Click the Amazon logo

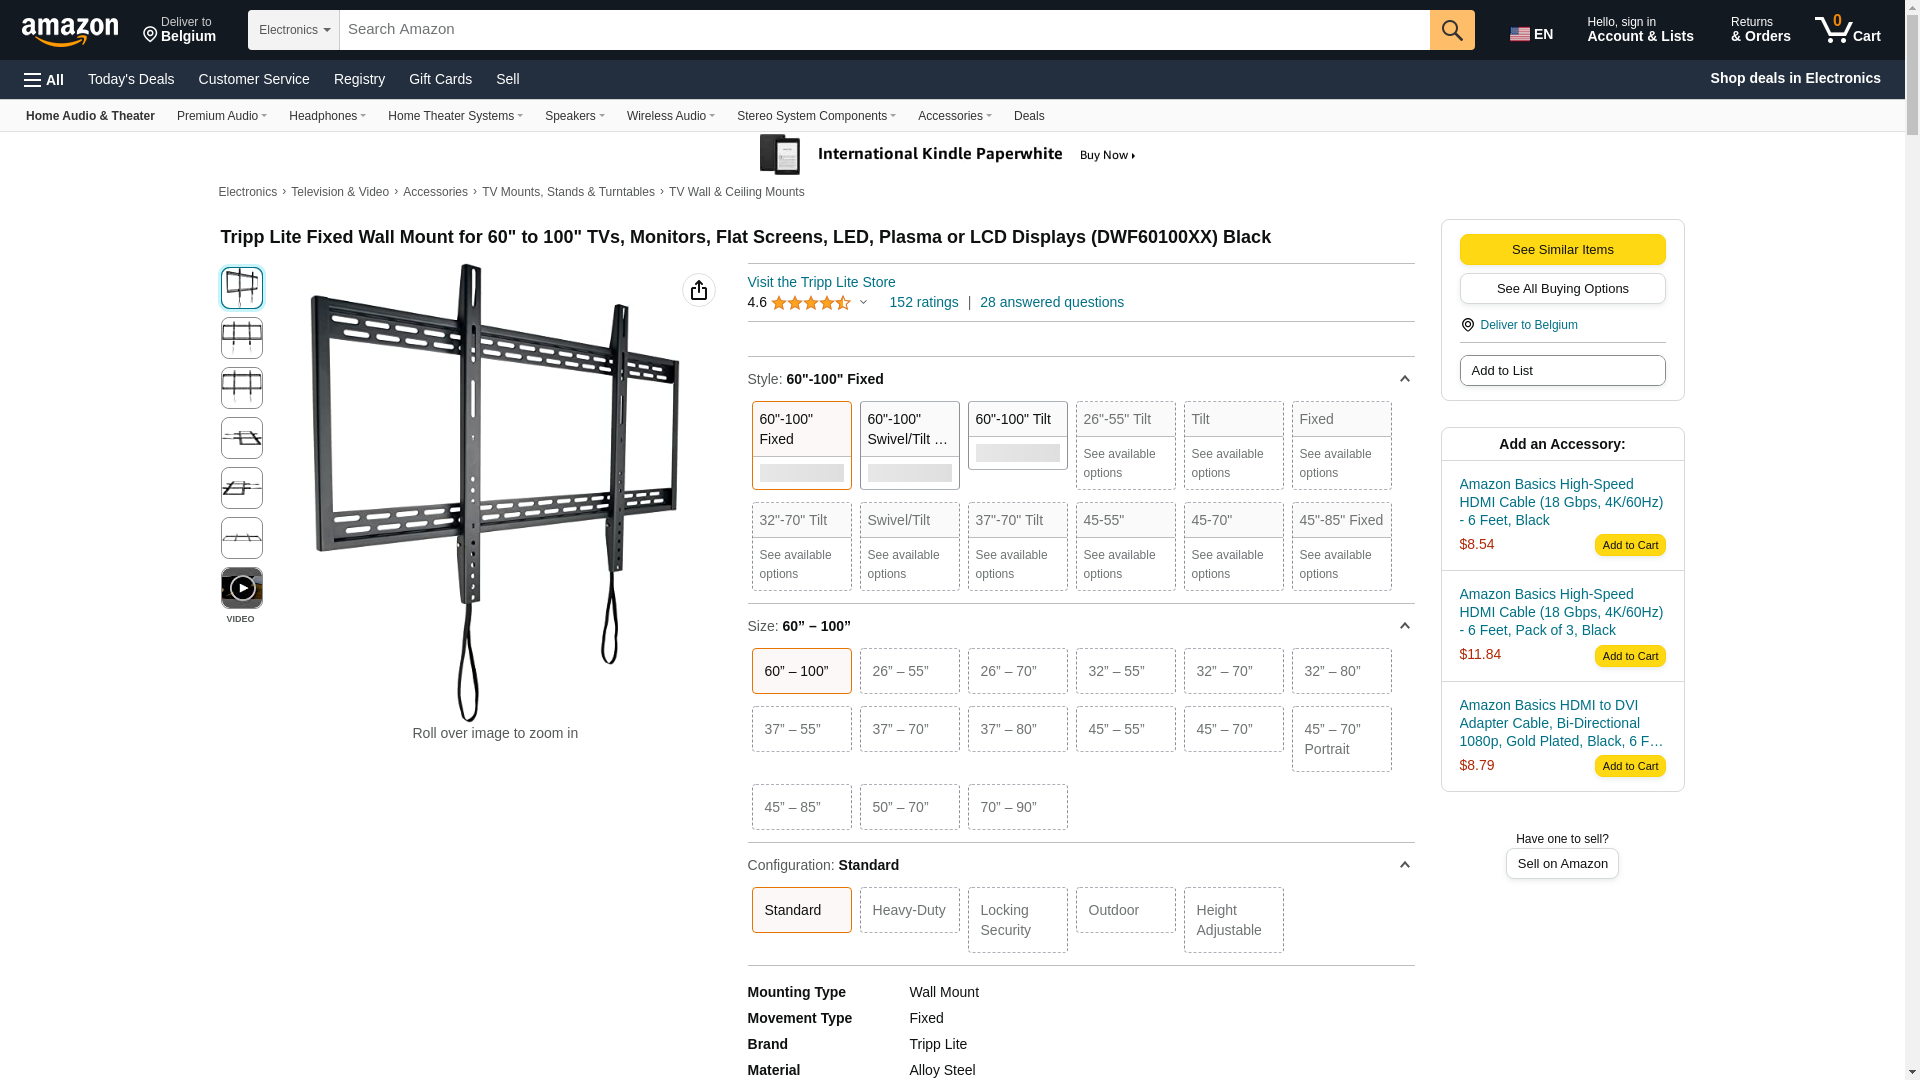pyautogui.click(x=70, y=31)
